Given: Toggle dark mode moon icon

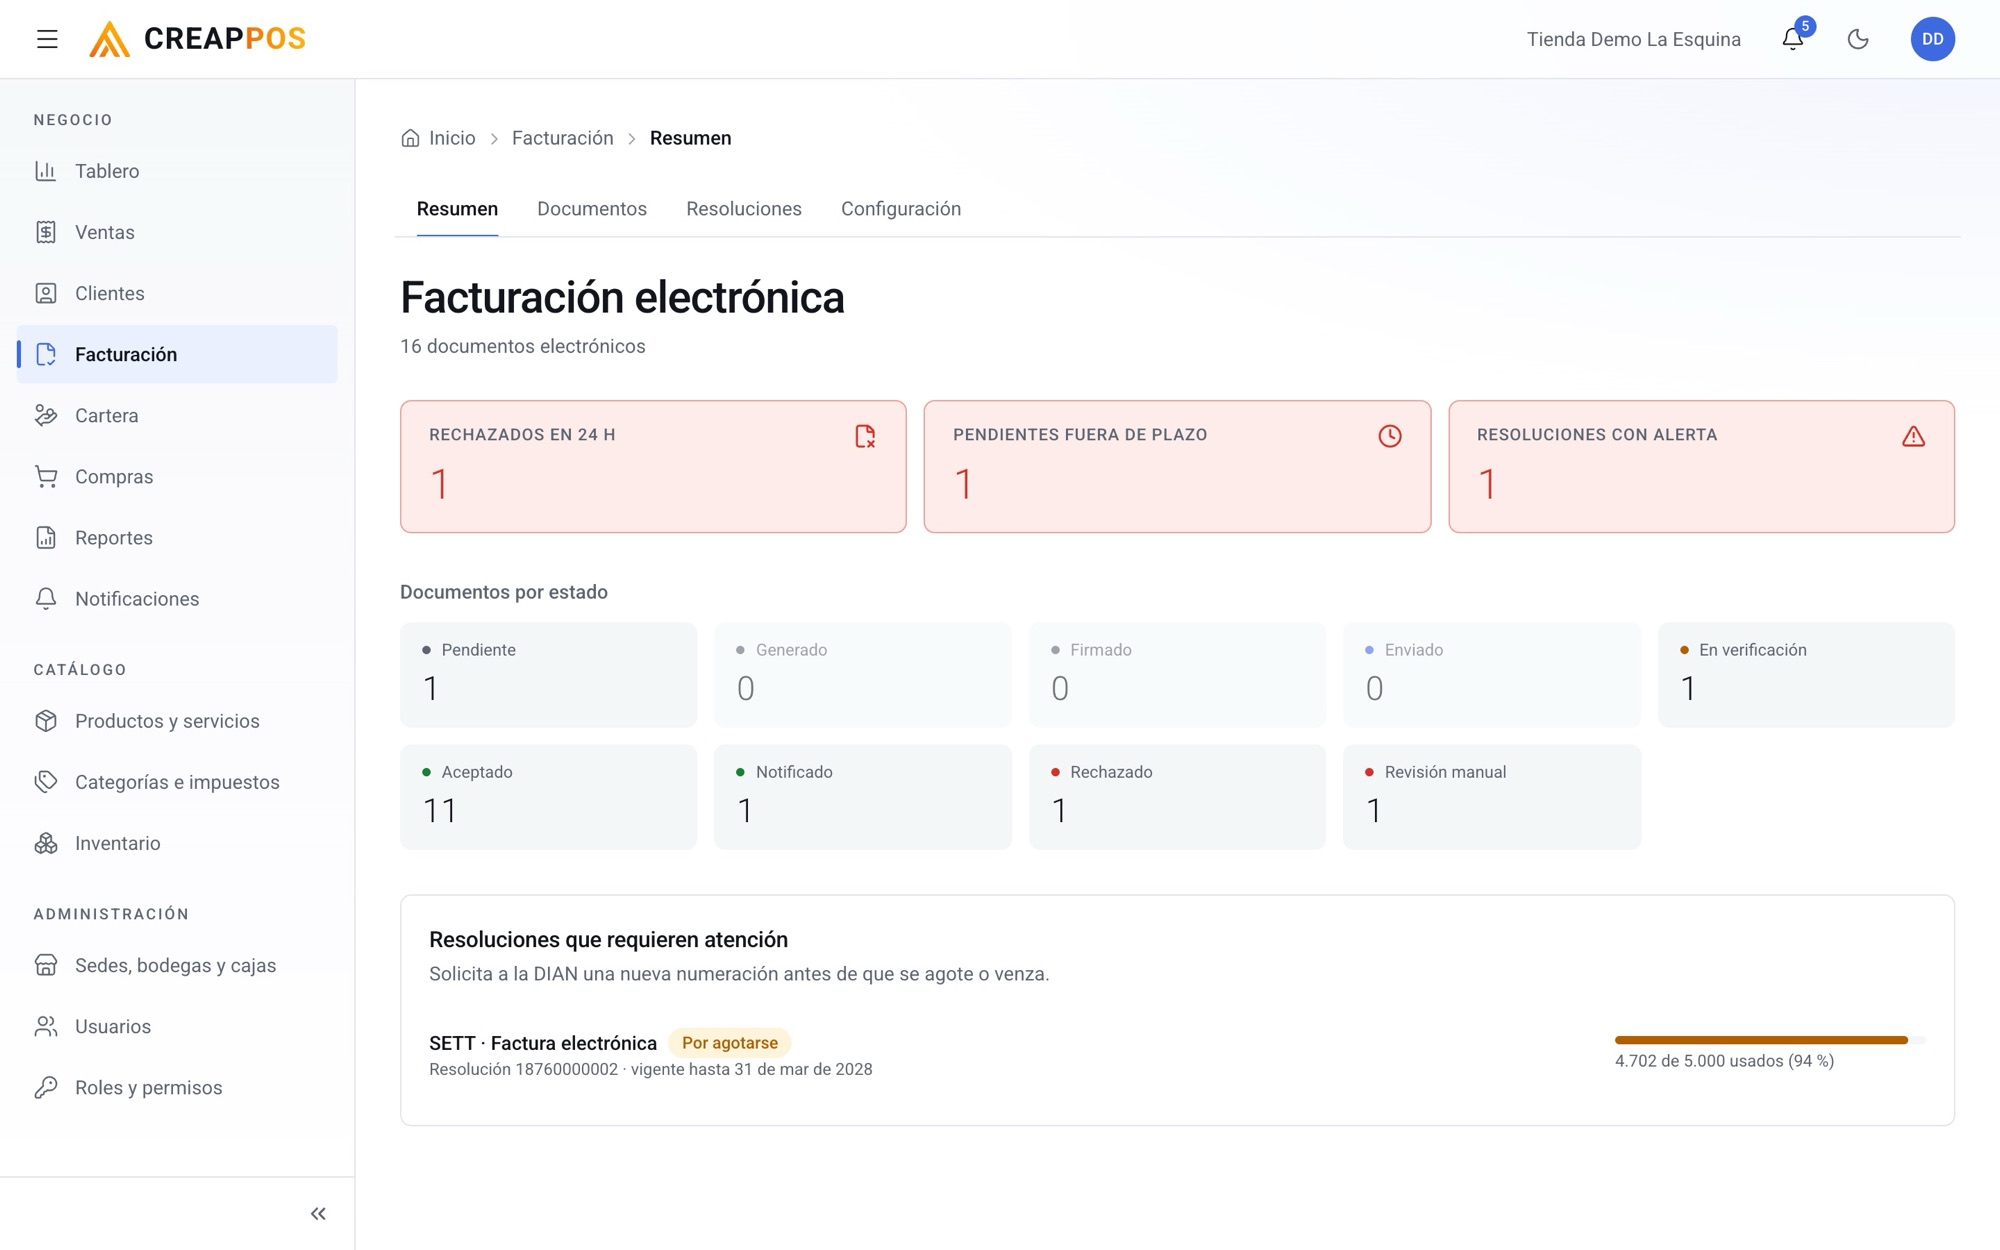Looking at the screenshot, I should 1858,39.
